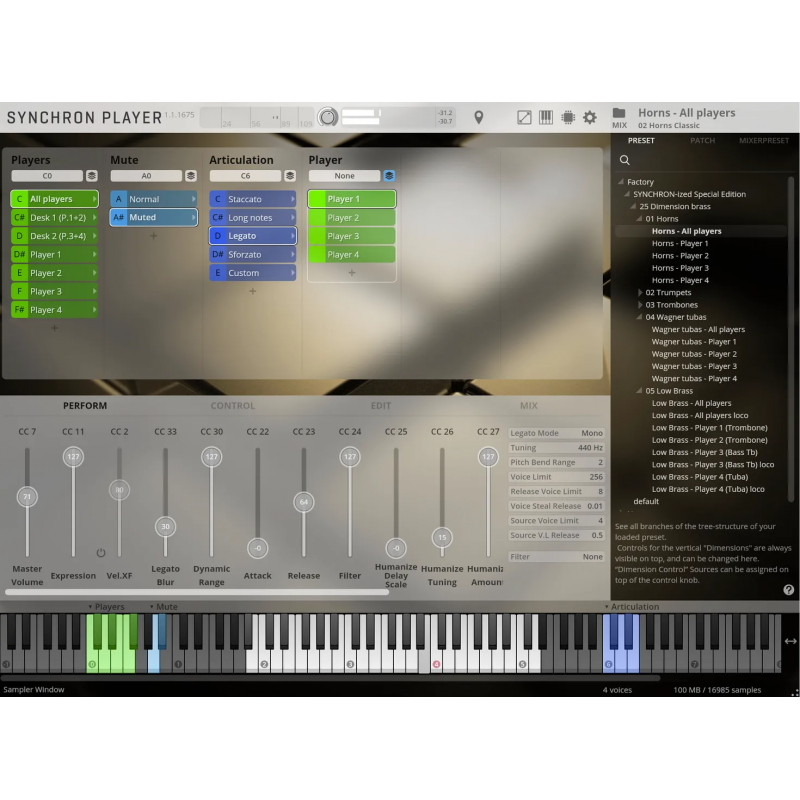800x800 pixels.
Task: Open the Synchron Player settings gear
Action: point(590,117)
